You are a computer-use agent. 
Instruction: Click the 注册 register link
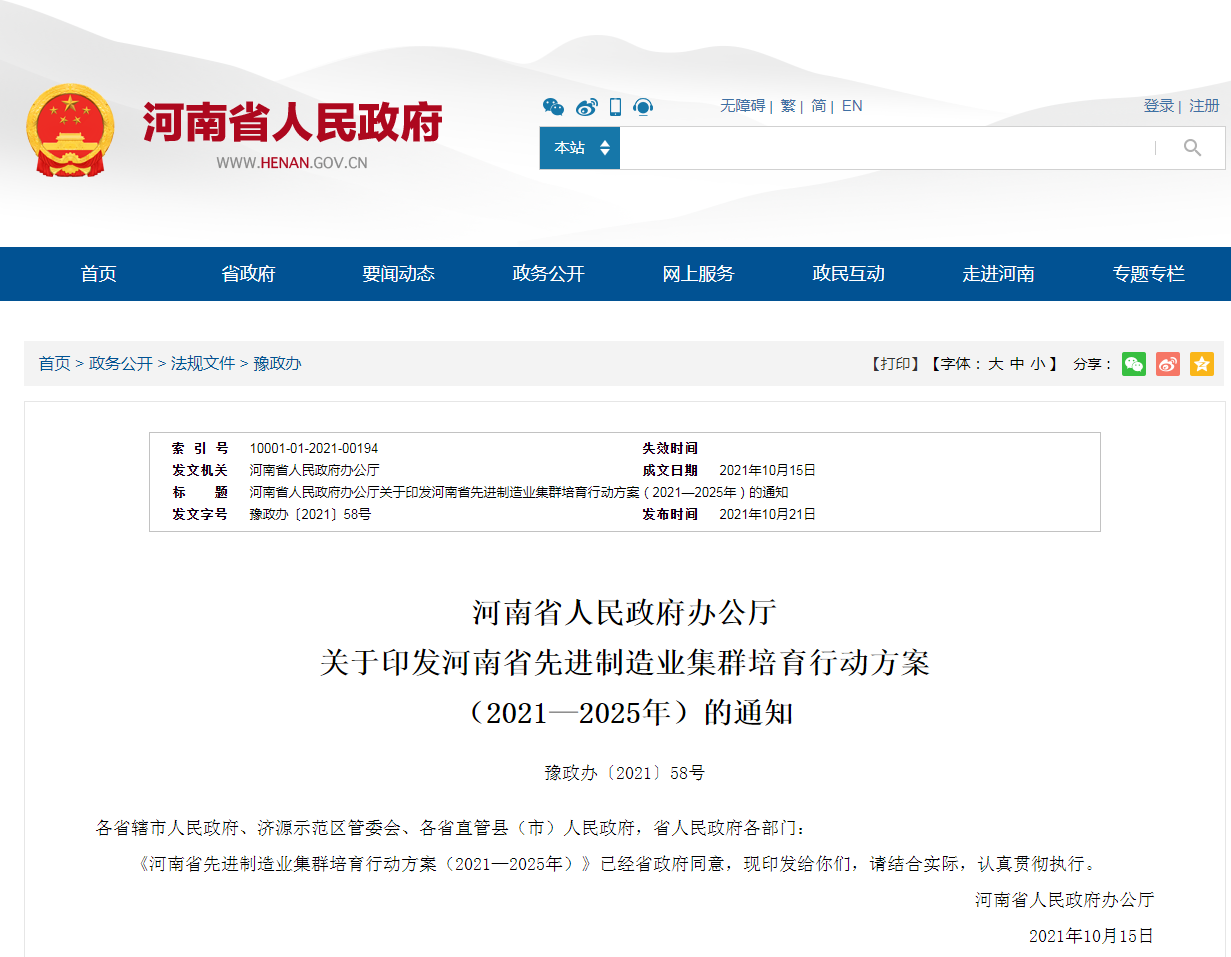[x=1205, y=106]
